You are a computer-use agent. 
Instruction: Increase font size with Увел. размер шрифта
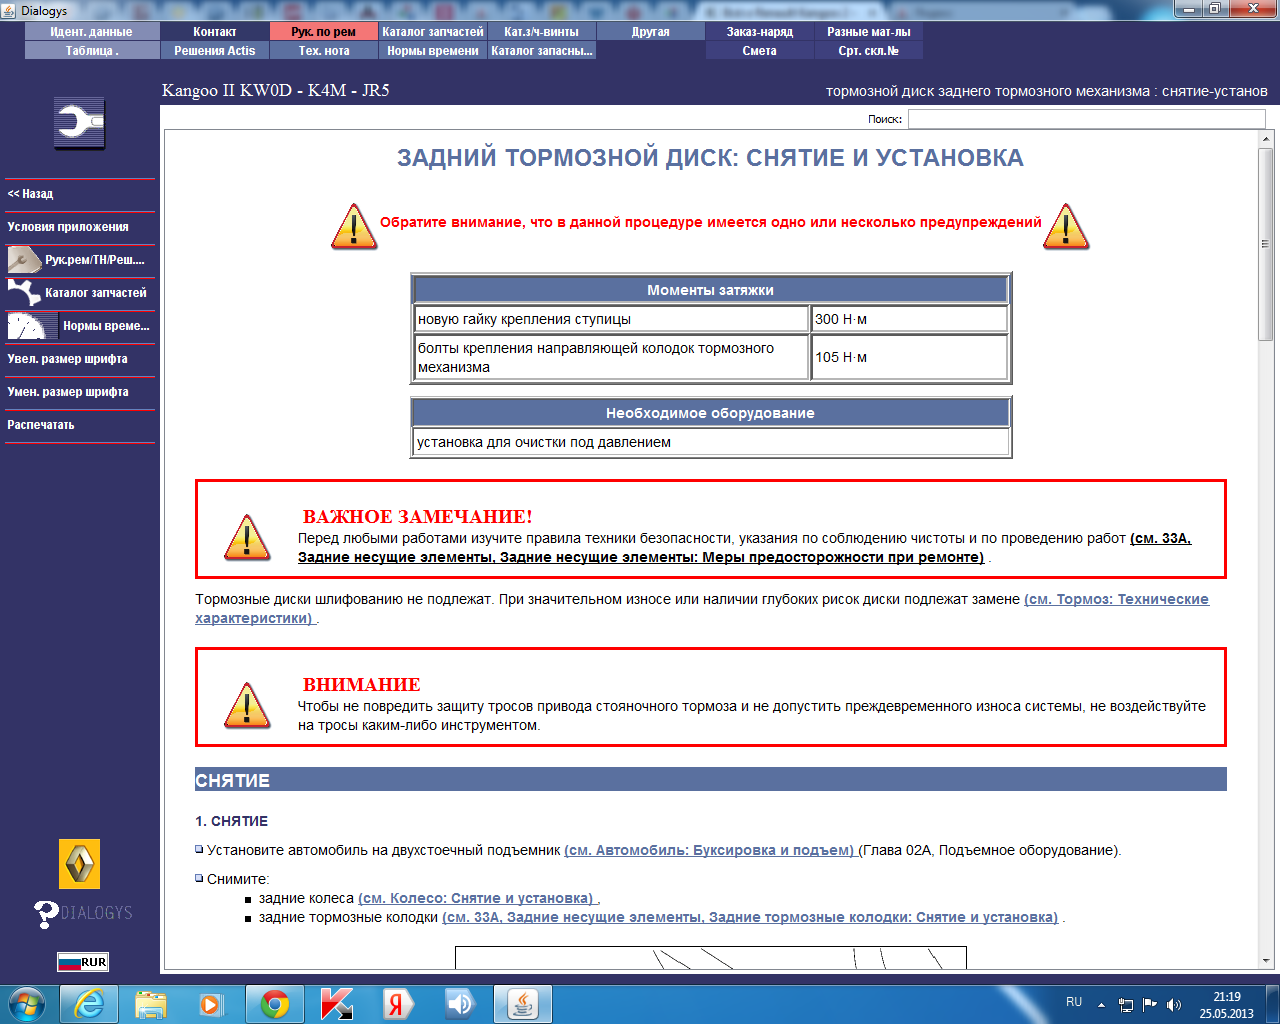click(x=80, y=359)
